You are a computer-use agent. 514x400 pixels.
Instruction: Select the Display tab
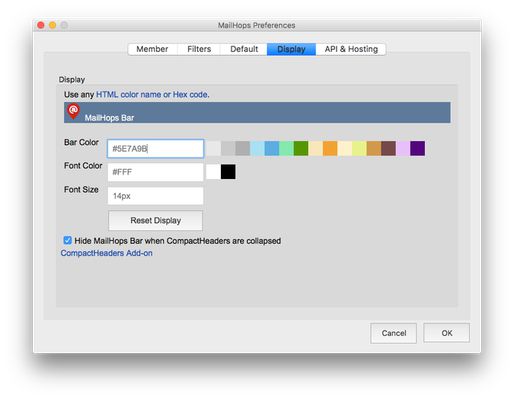(x=291, y=49)
